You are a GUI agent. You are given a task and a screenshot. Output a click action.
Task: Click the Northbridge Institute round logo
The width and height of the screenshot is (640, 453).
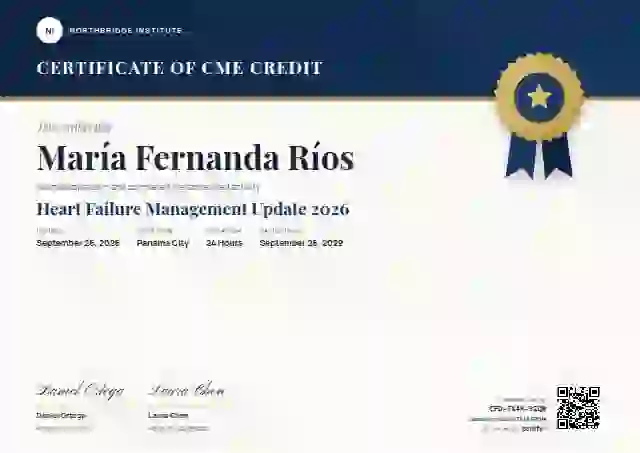pyautogui.click(x=49, y=30)
